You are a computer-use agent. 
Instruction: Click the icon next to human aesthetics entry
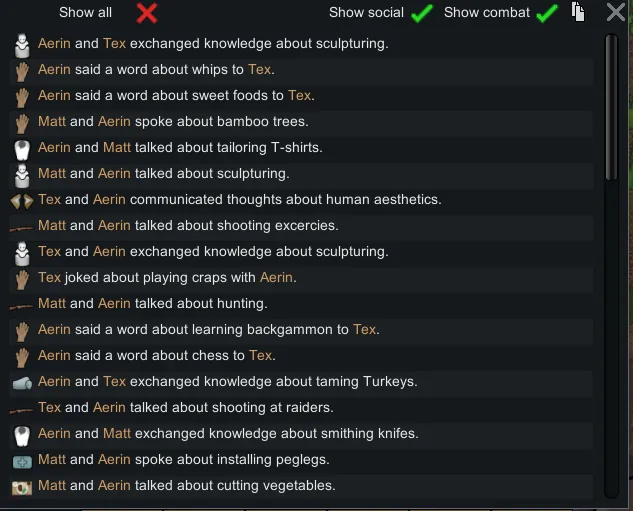tap(22, 200)
